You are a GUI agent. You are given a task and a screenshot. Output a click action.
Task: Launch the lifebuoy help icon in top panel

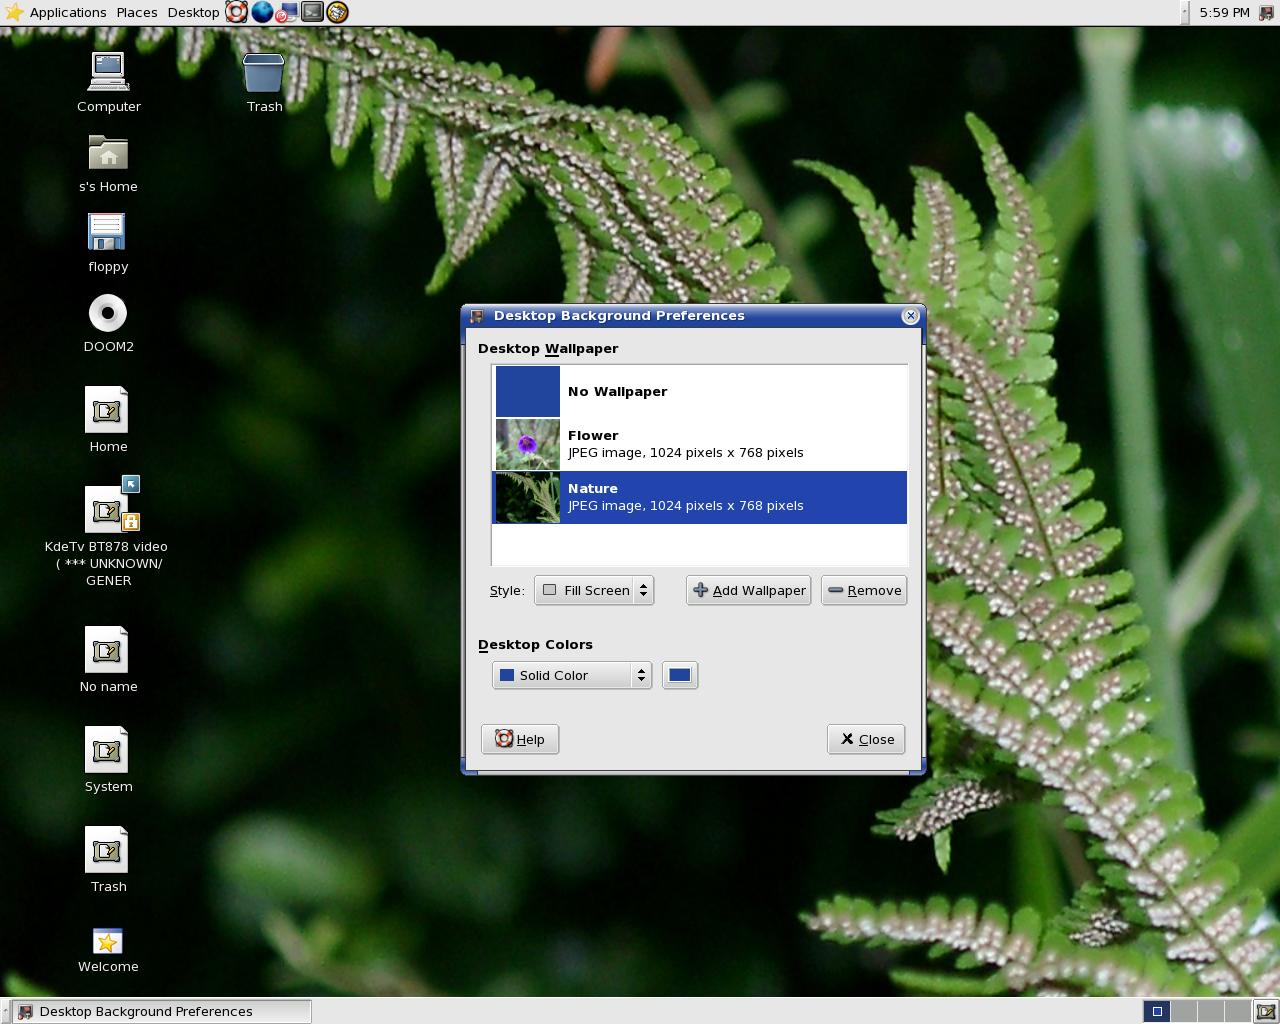coord(236,12)
